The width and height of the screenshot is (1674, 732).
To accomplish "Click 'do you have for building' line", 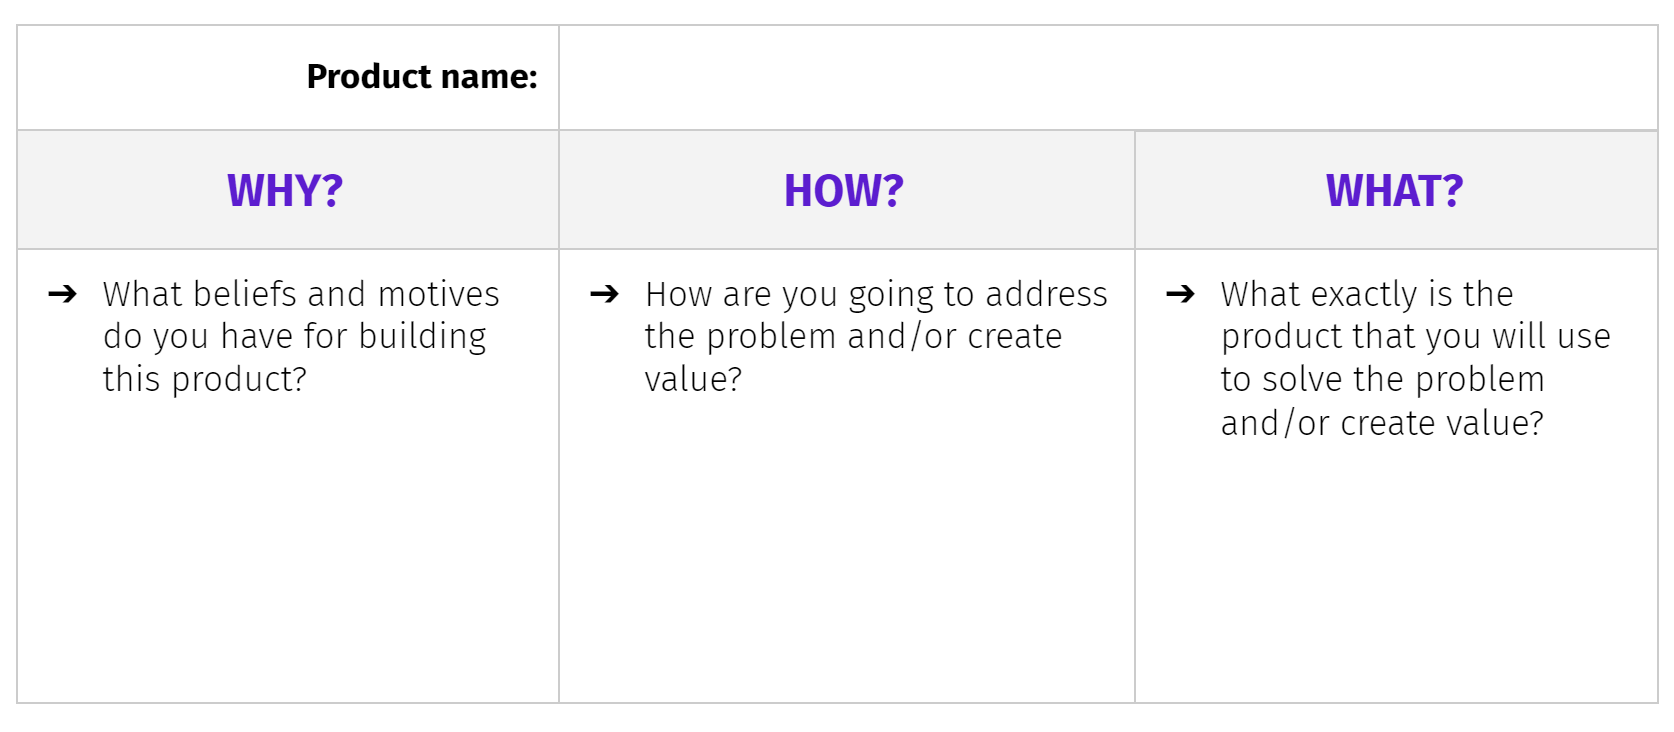I will click(295, 337).
